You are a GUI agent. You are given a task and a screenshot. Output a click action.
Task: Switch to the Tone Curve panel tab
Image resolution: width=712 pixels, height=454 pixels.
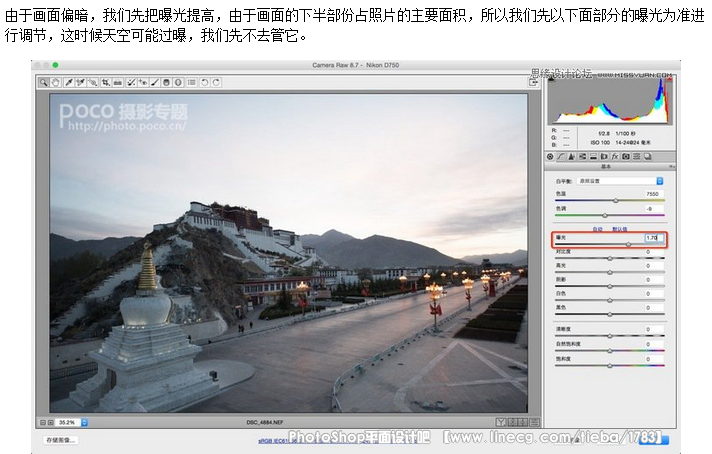(561, 157)
